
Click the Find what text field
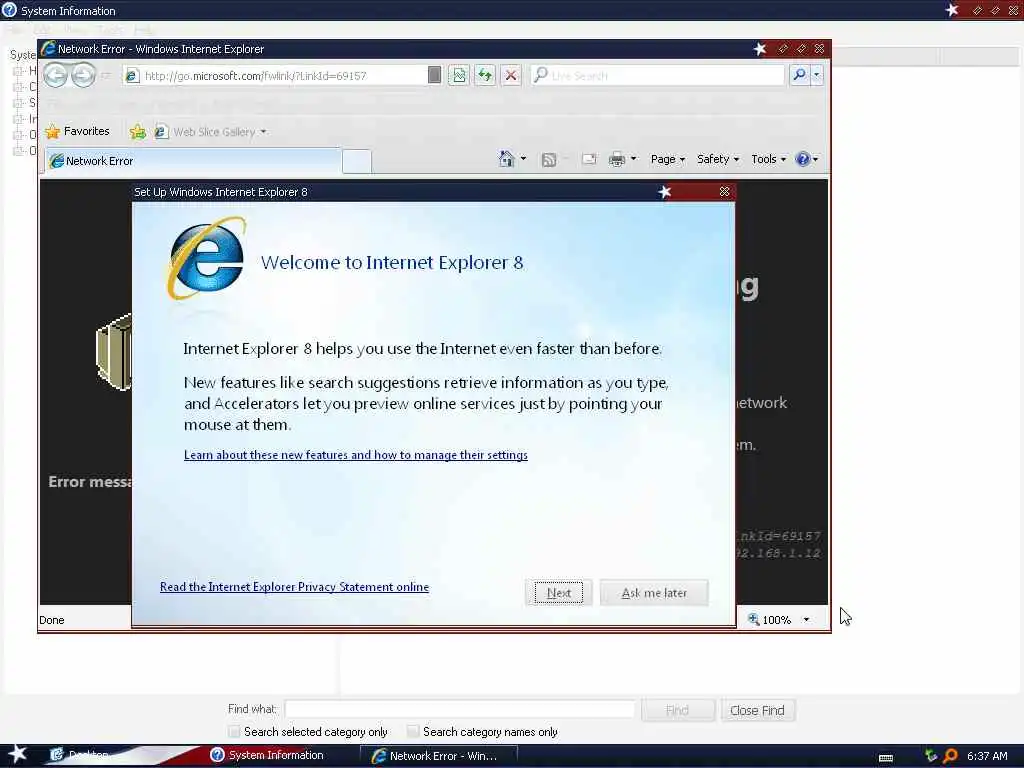pos(459,709)
